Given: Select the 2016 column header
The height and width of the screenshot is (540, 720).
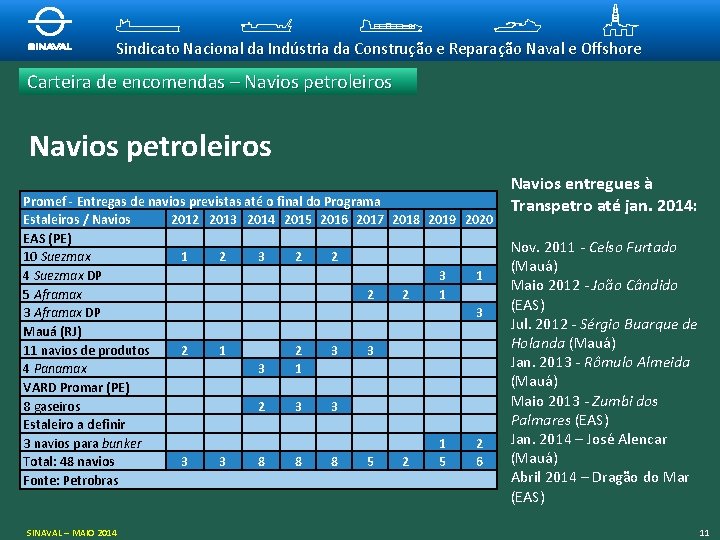Looking at the screenshot, I should coord(334,219).
